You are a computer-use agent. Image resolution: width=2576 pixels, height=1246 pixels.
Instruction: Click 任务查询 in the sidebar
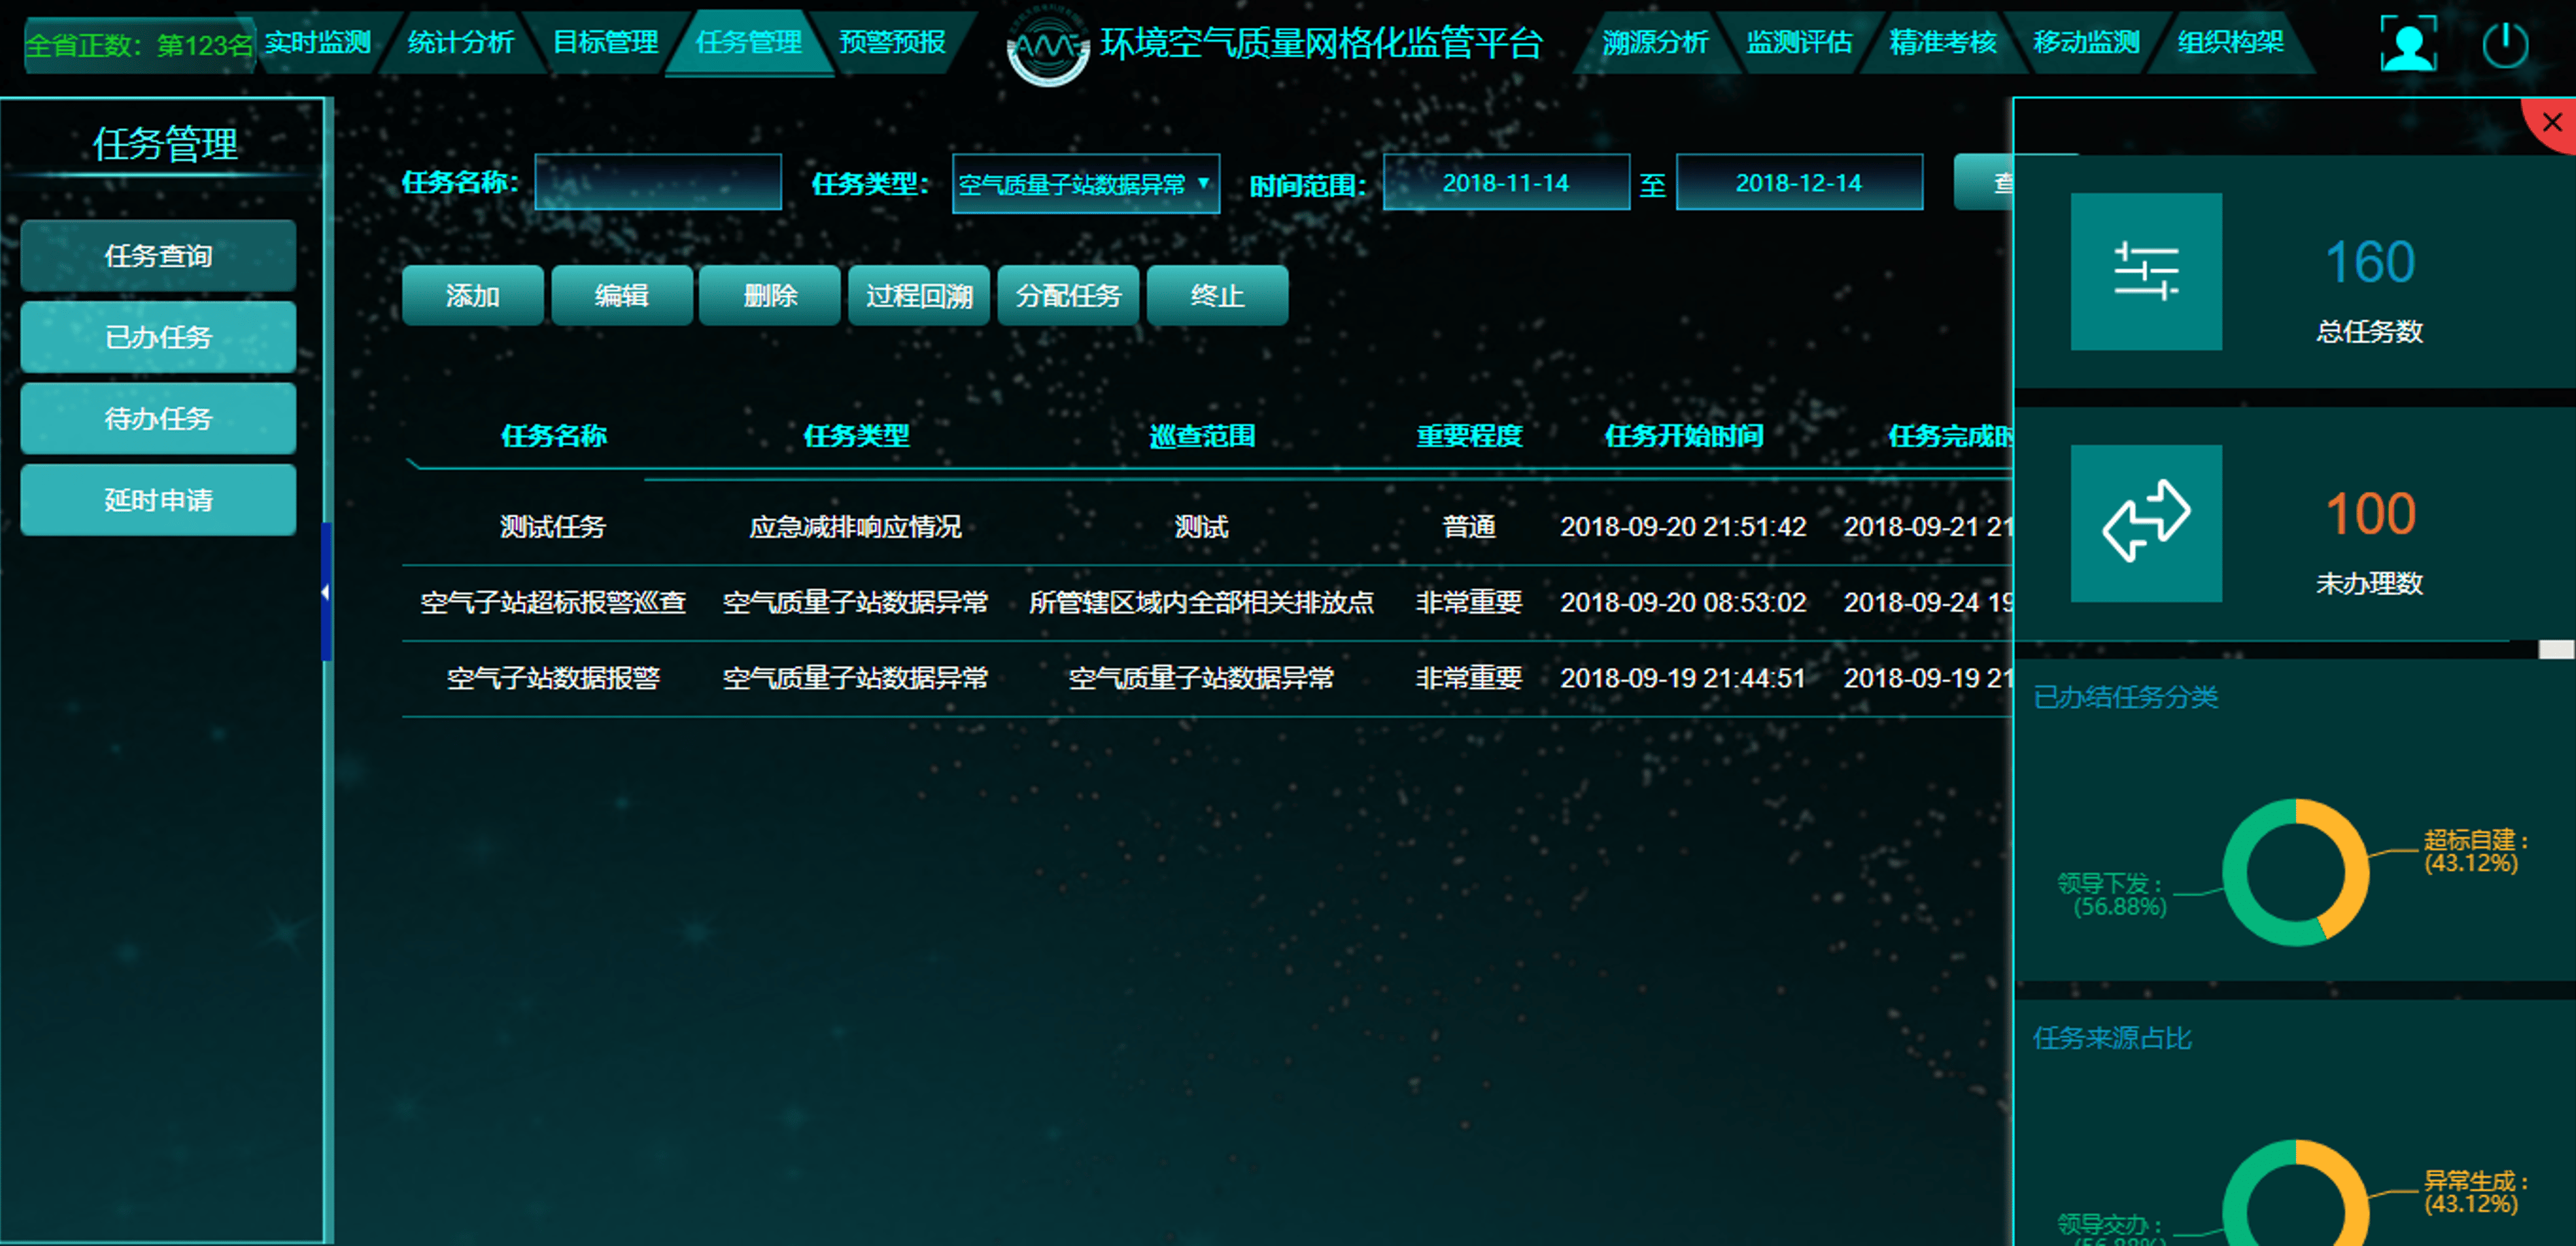point(158,256)
